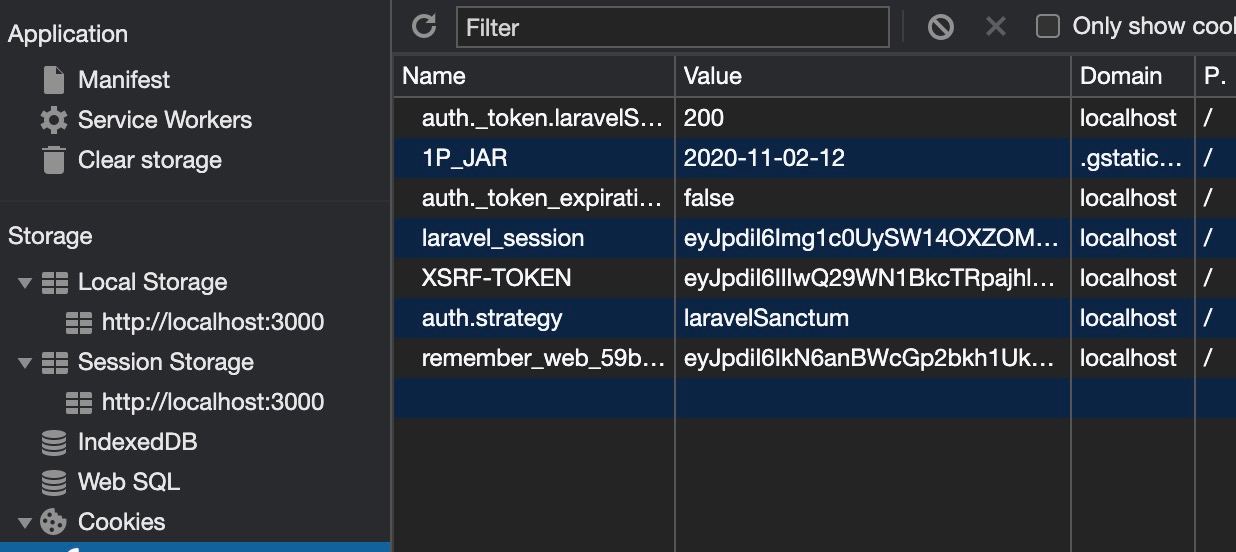Select the auth.strategy cookie name
The image size is (1236, 552).
492,318
